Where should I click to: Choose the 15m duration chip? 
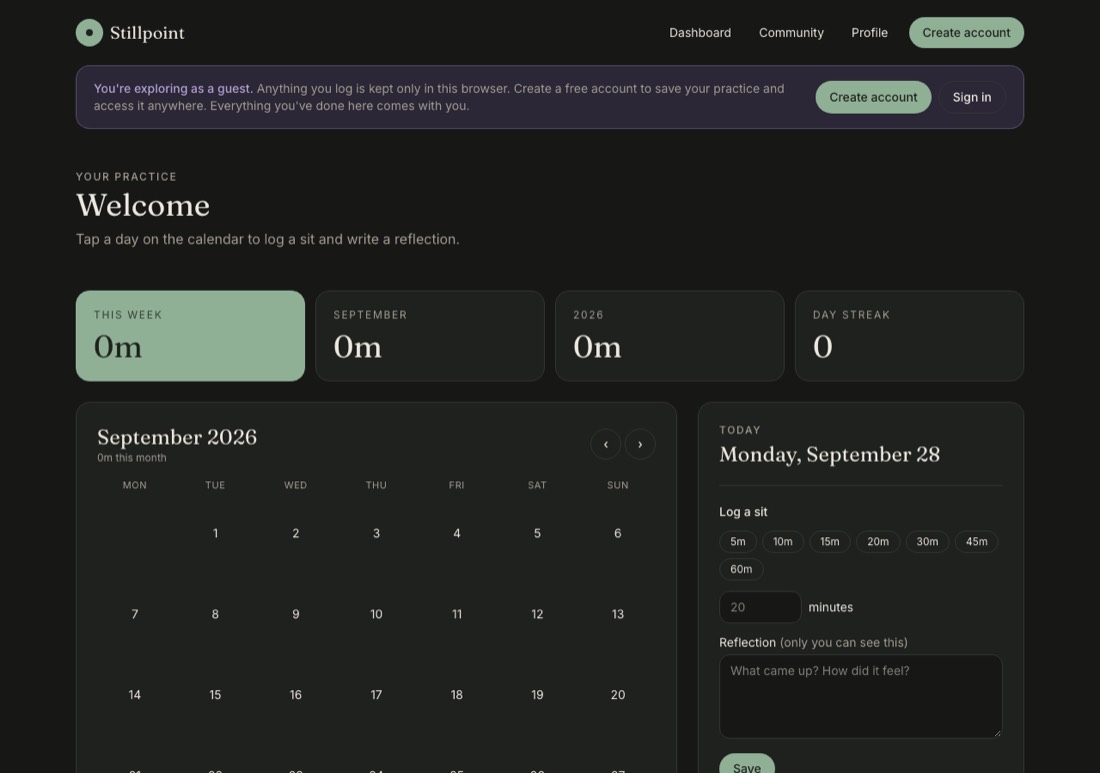pyautogui.click(x=829, y=541)
